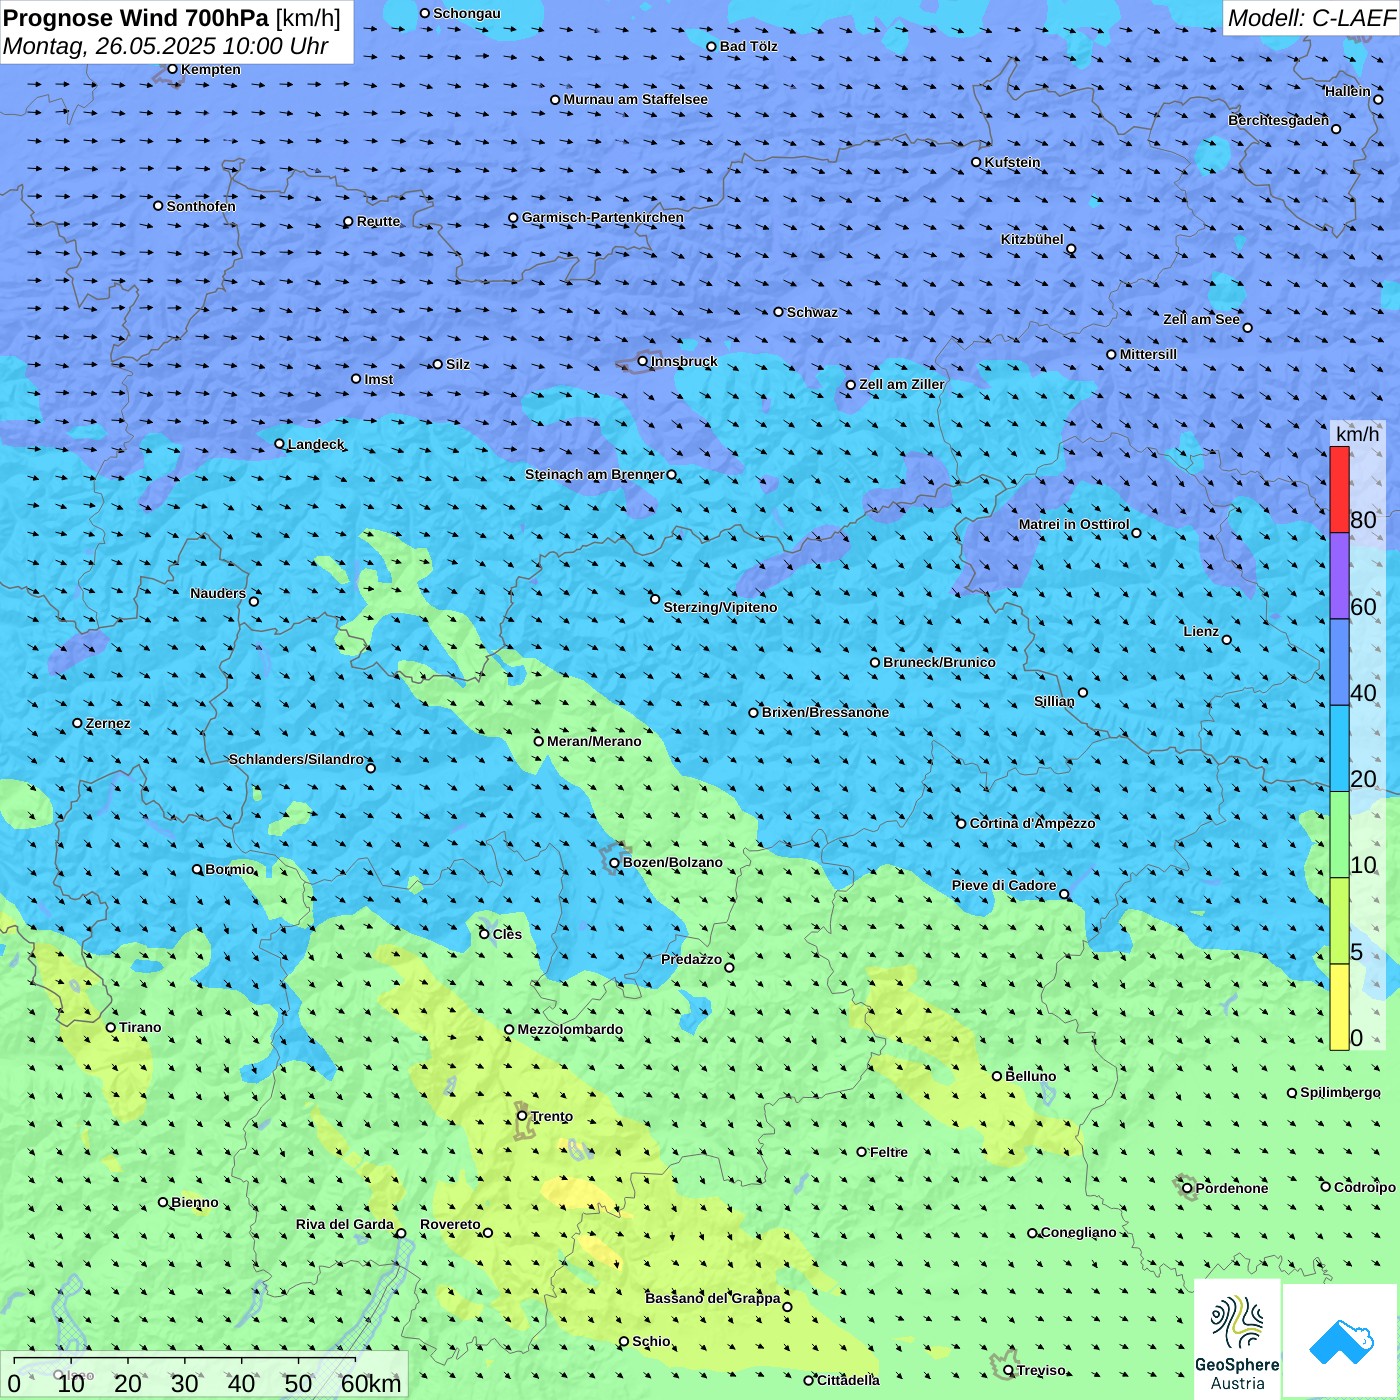Click the Kempten location marker
The image size is (1400, 1400).
pos(173,69)
